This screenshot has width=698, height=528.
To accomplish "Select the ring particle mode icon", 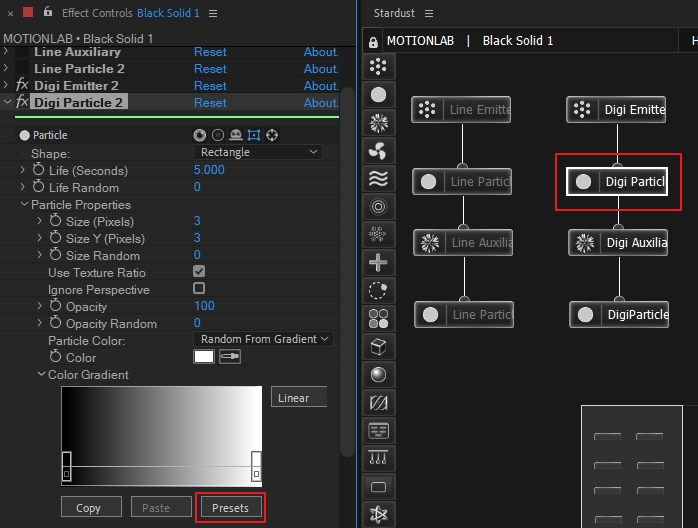I will pos(218,135).
